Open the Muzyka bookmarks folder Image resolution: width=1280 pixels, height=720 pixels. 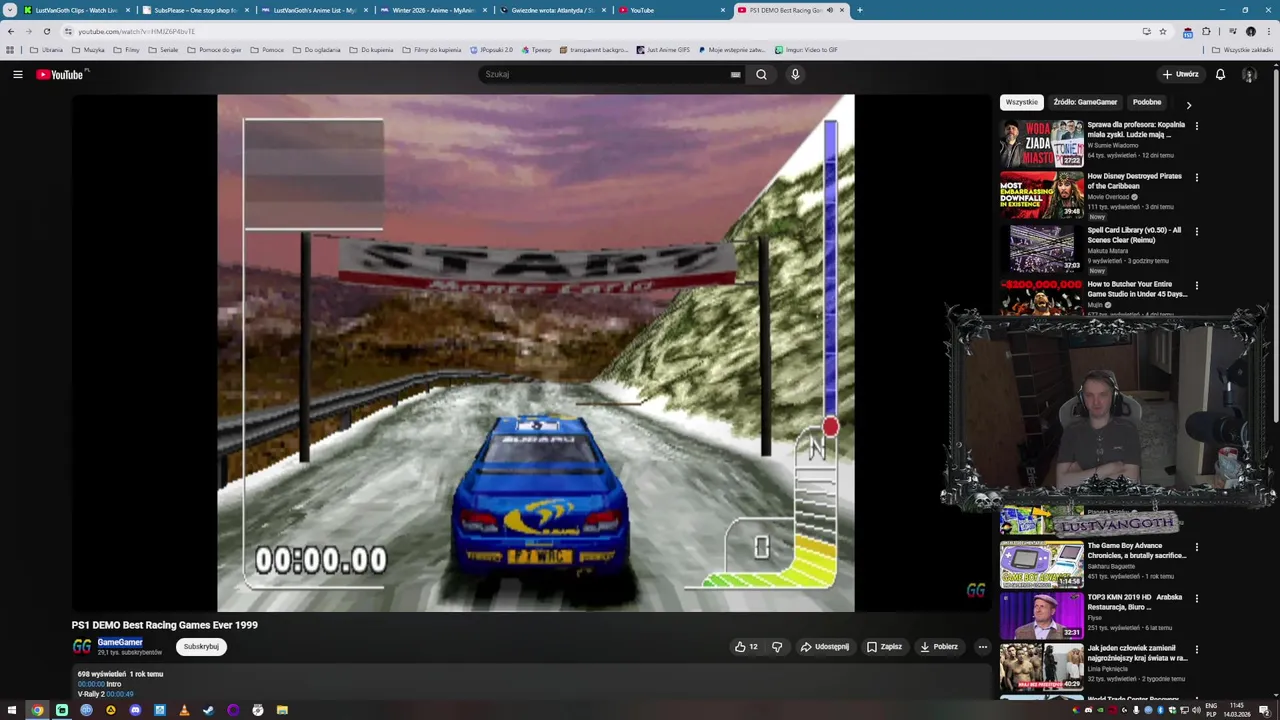[x=88, y=49]
